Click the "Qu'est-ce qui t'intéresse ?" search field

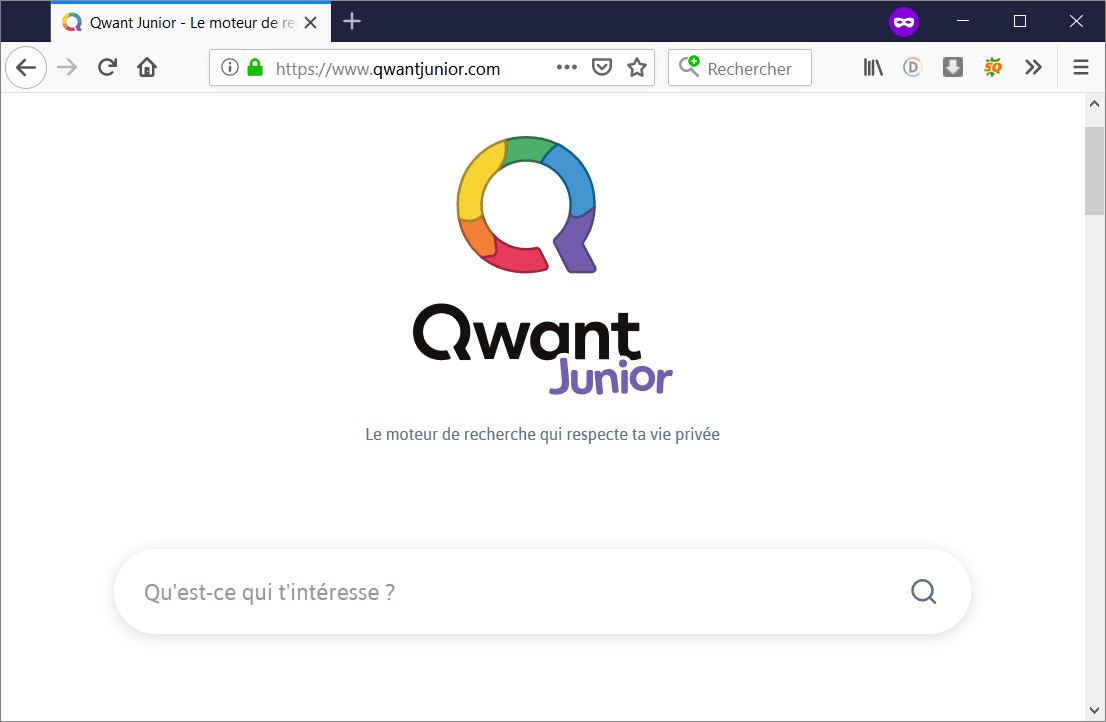542,592
